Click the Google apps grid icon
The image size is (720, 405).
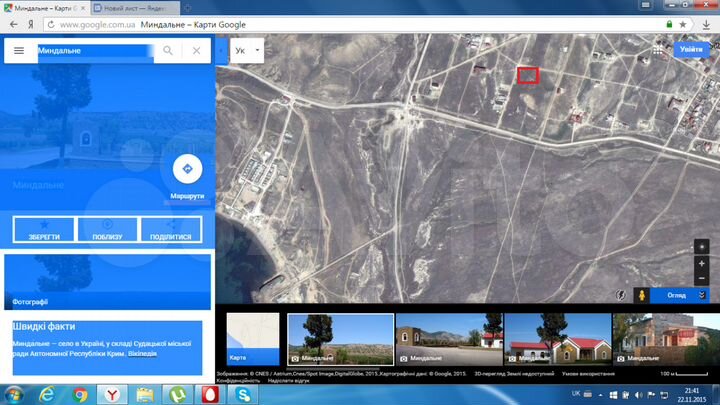(x=658, y=50)
